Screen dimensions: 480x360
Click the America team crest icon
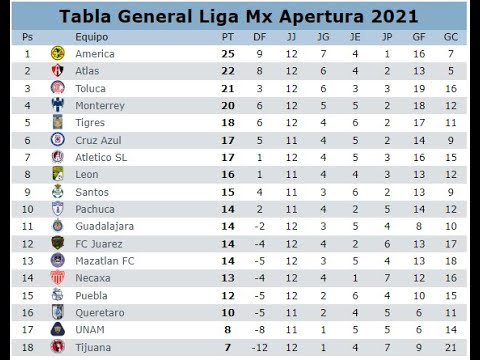[x=58, y=53]
